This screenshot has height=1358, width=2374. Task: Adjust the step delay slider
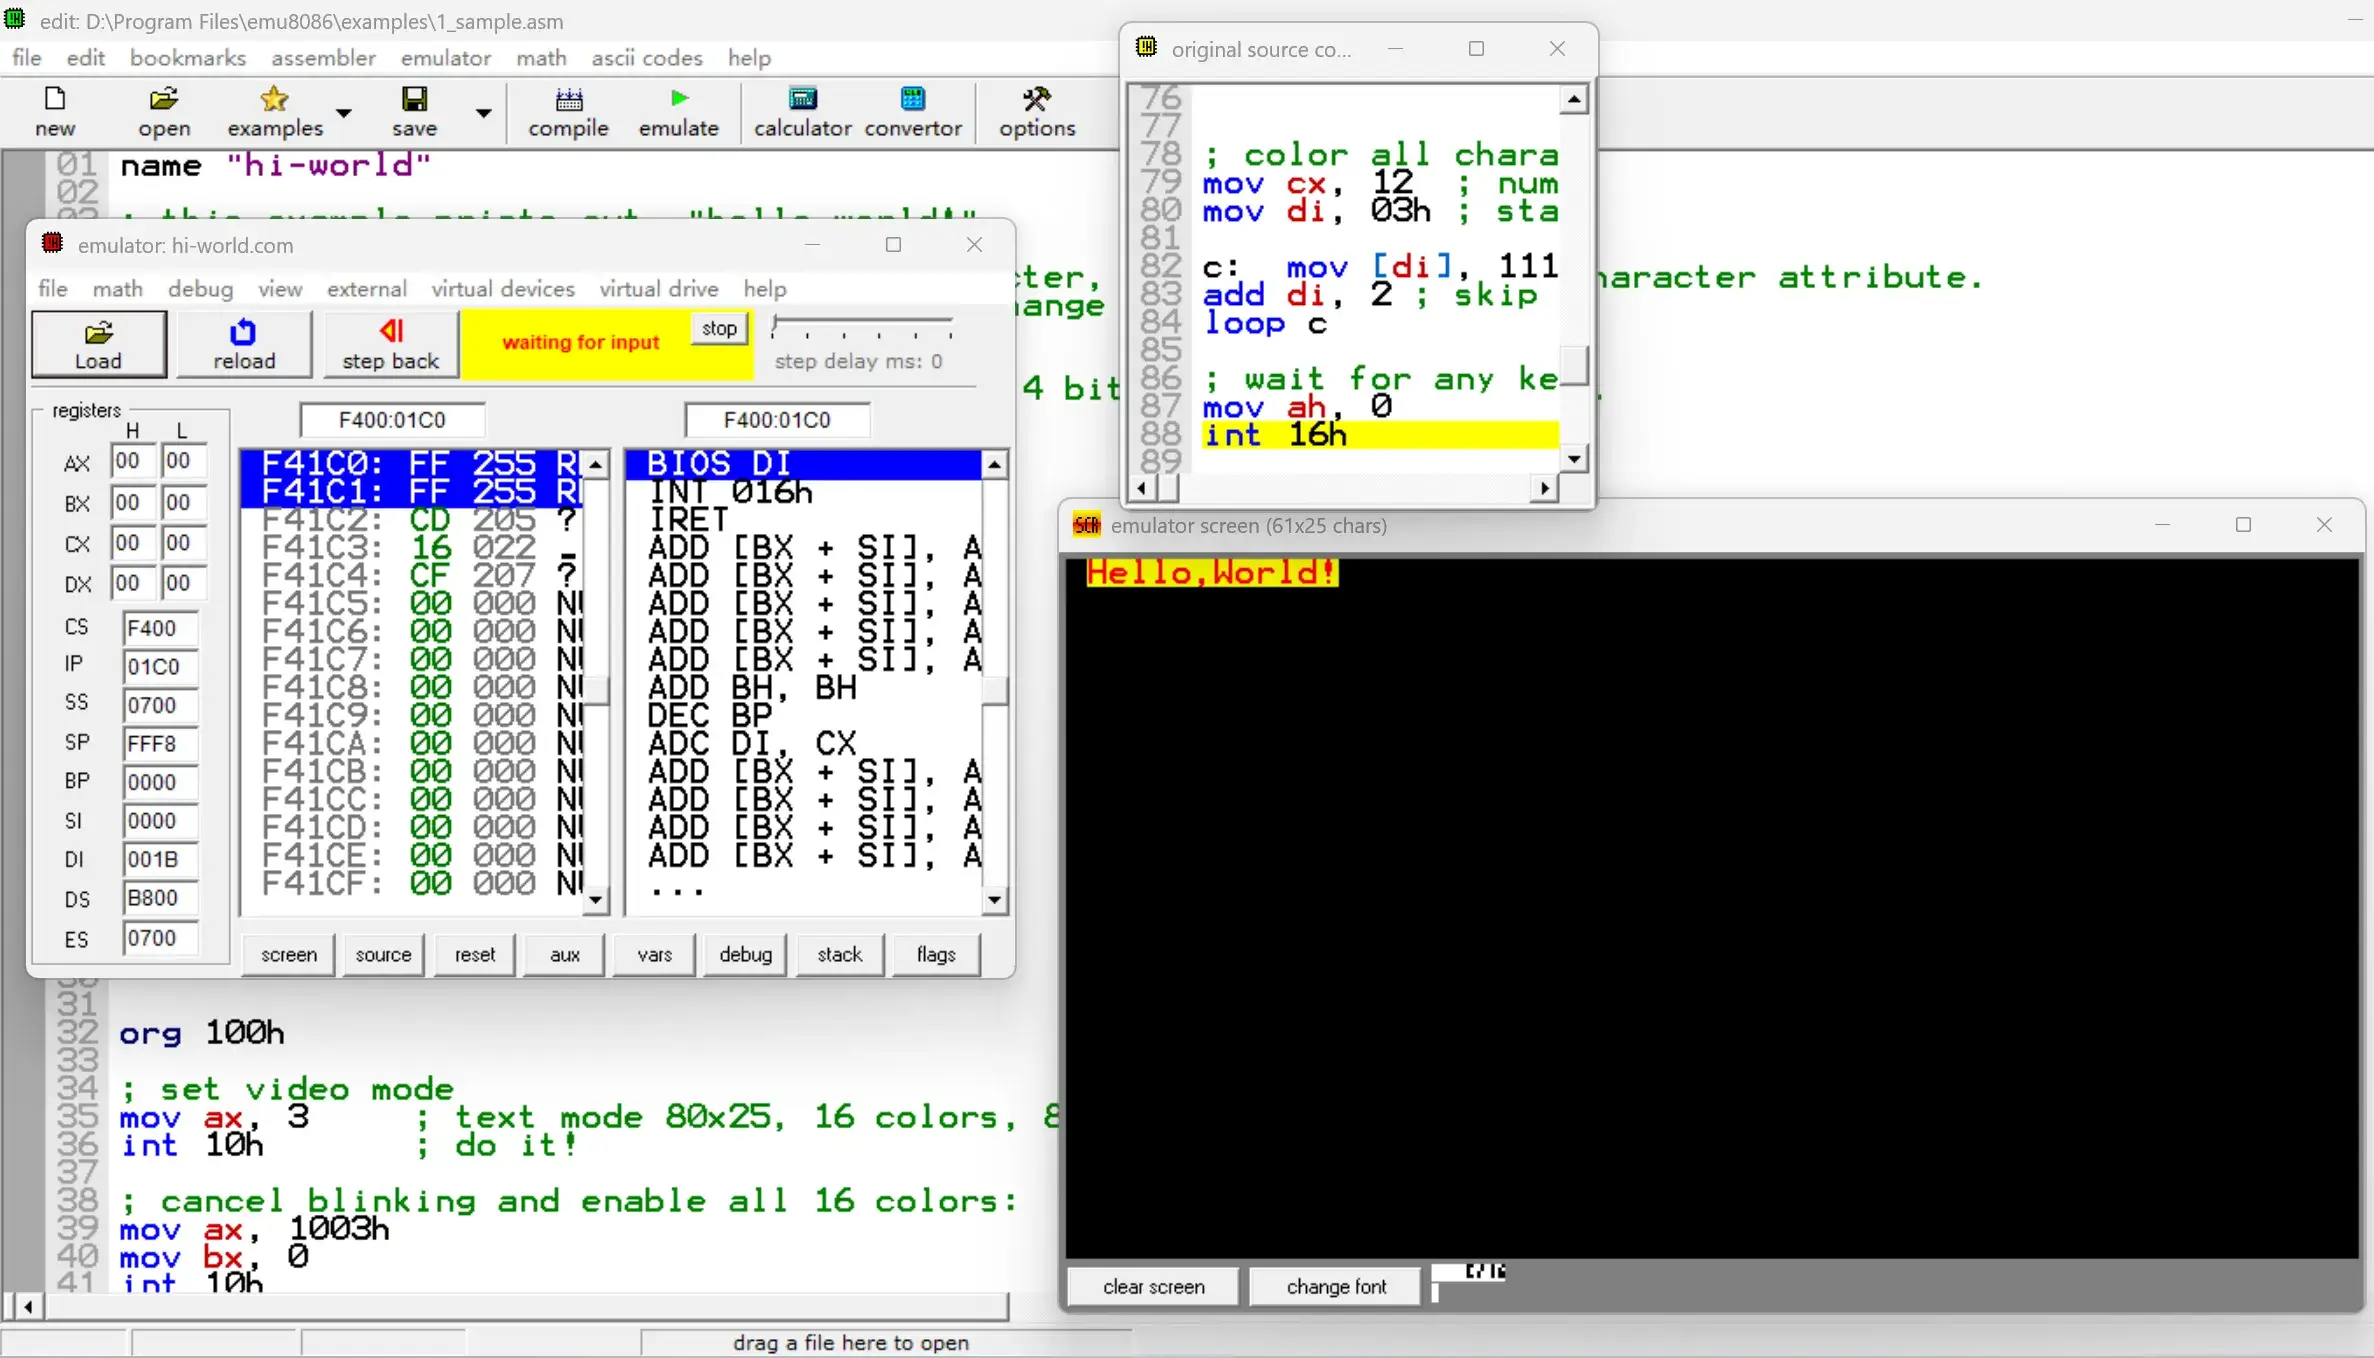[862, 326]
